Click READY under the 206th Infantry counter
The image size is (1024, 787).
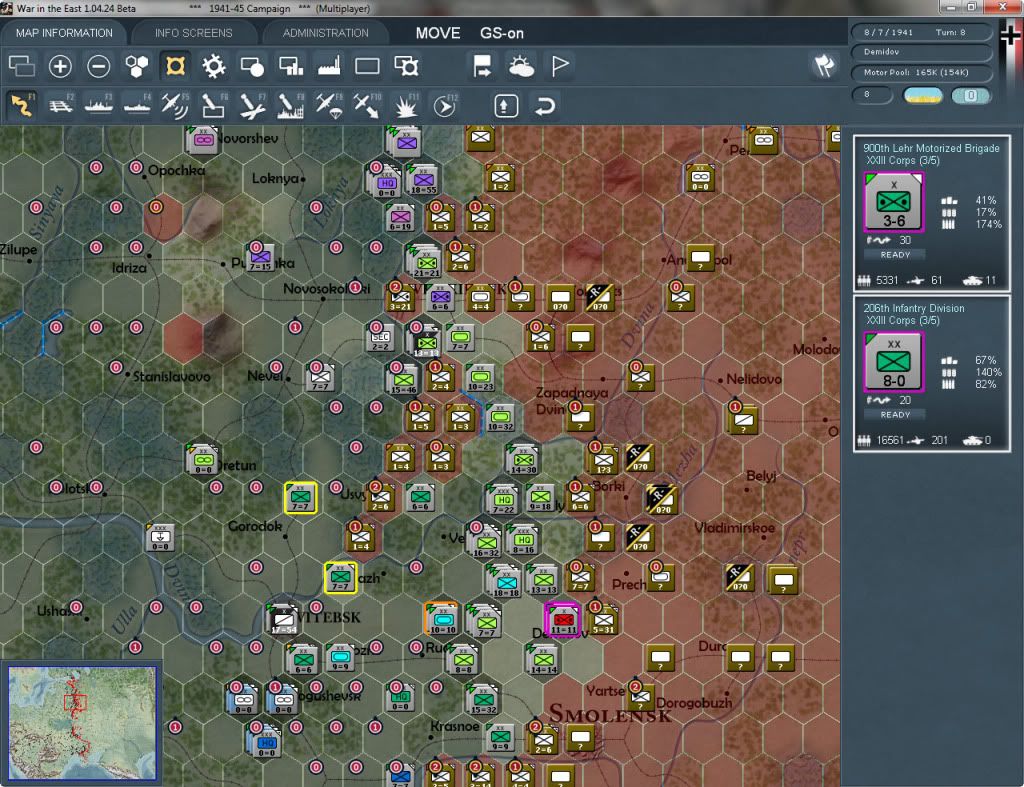click(x=895, y=415)
